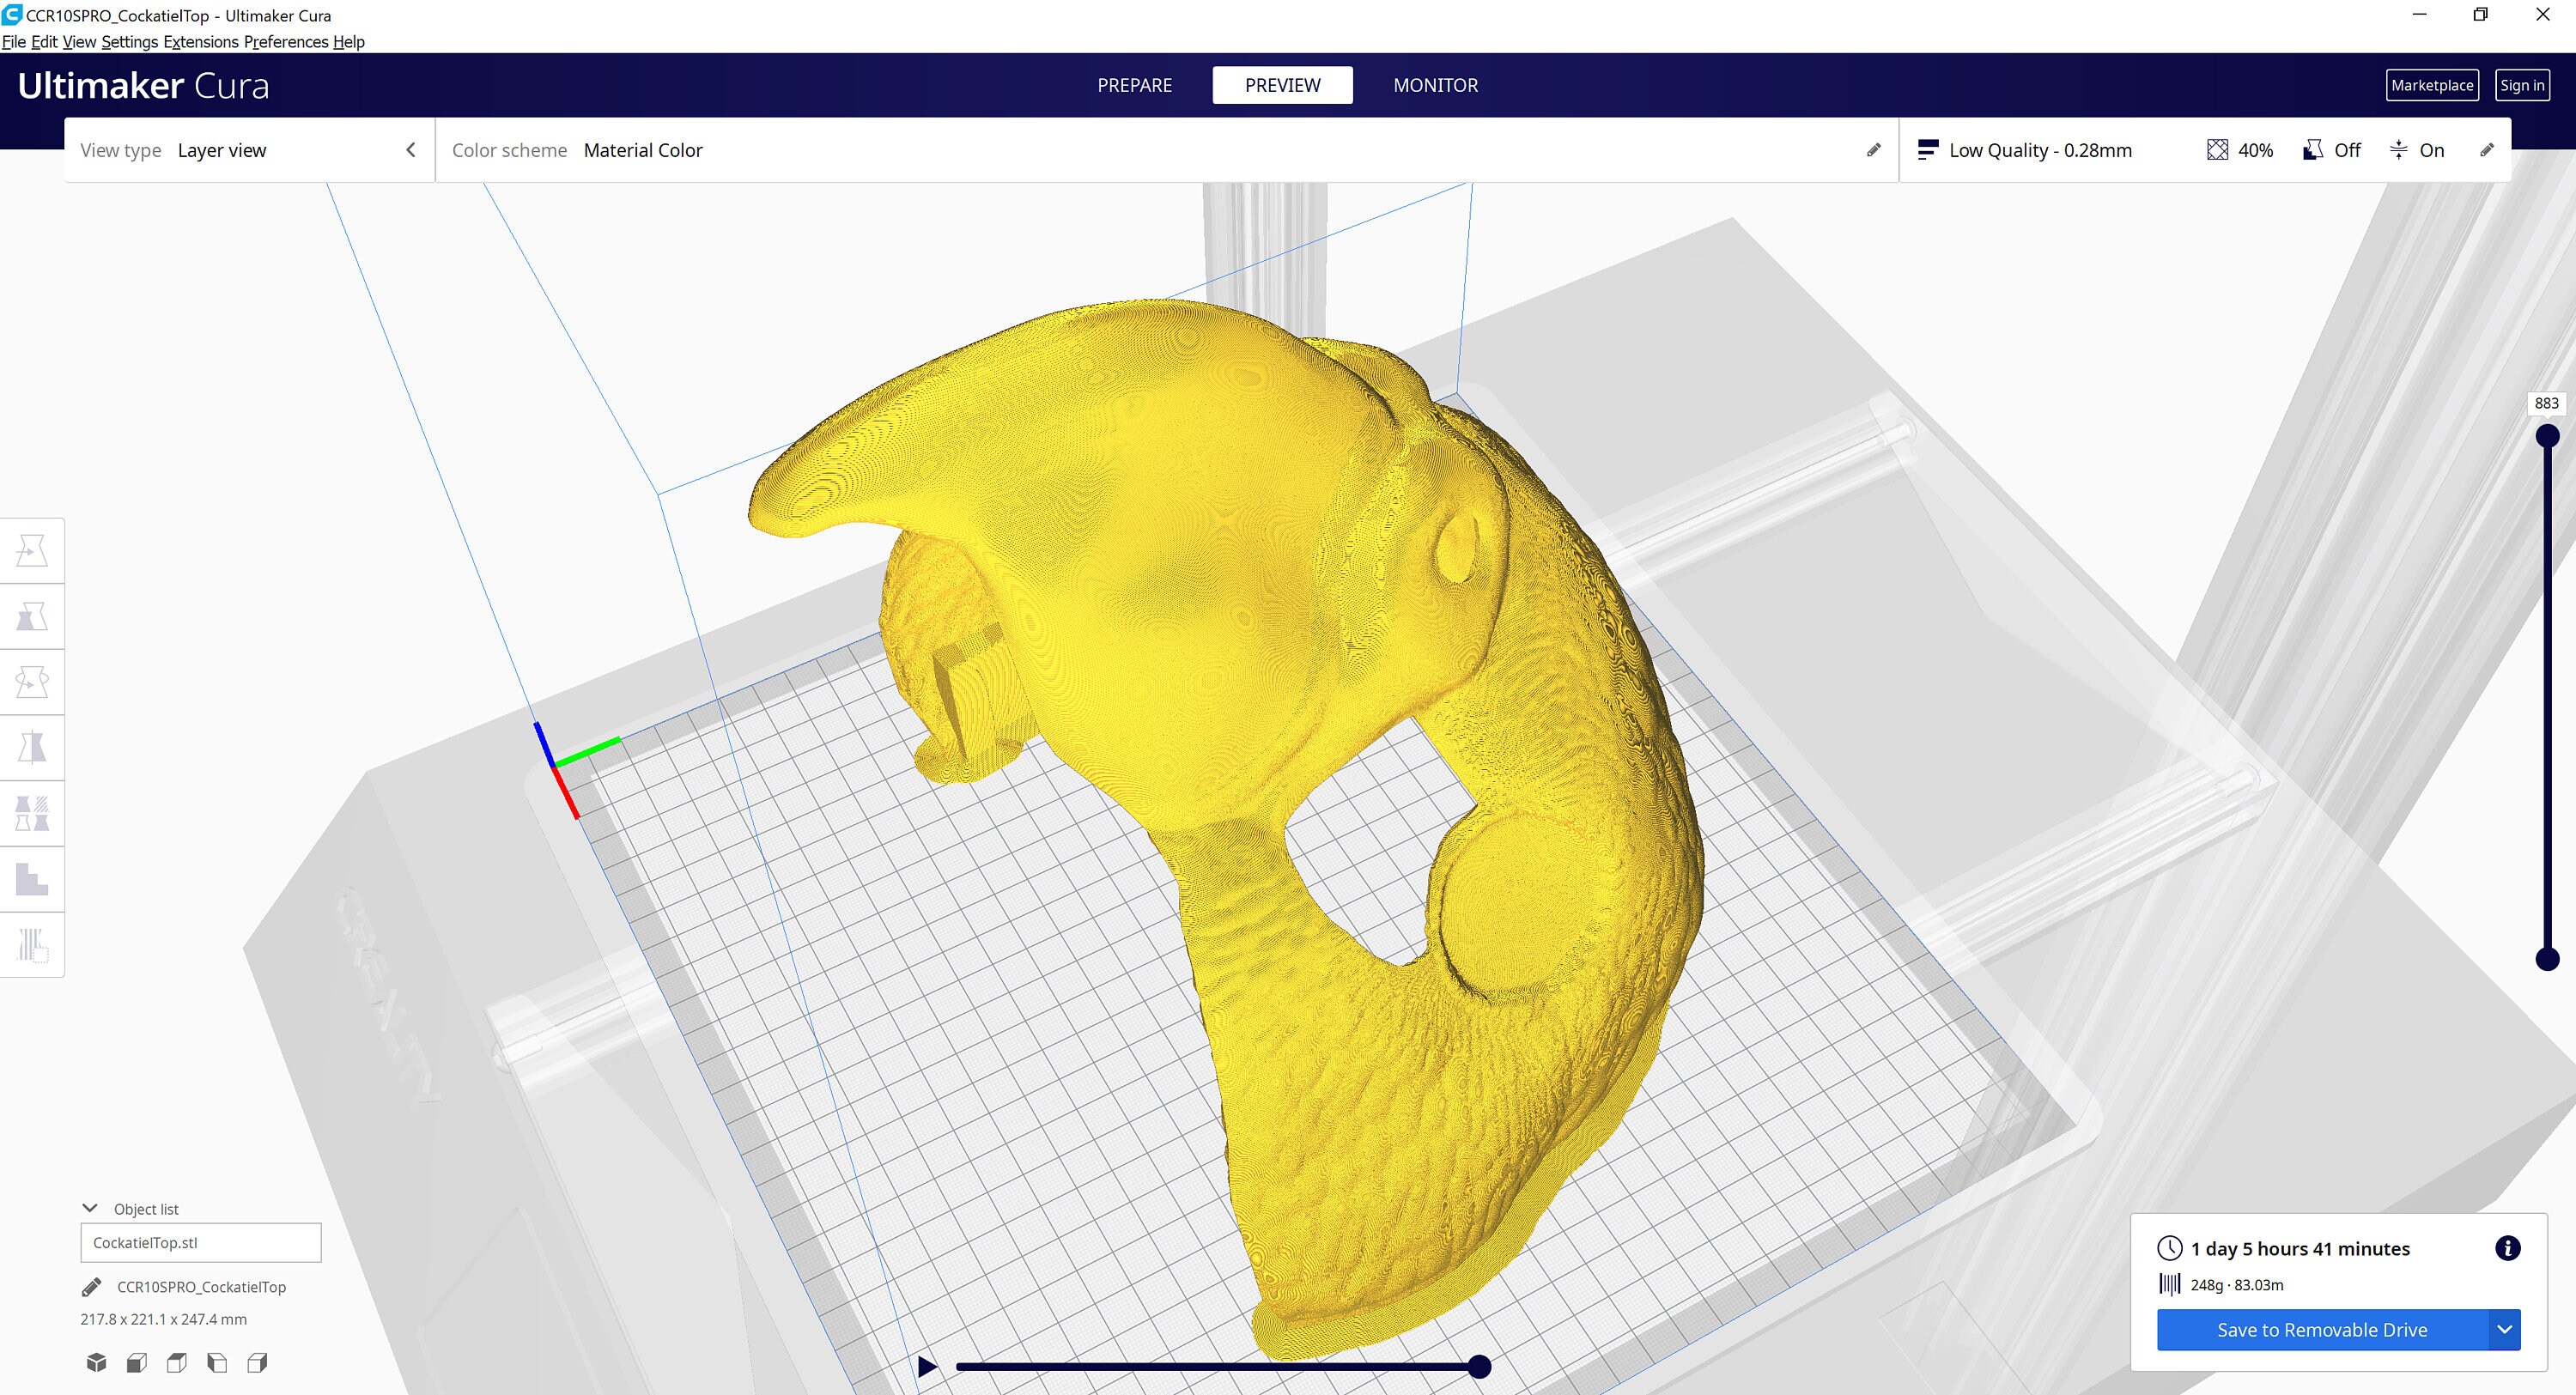Select the Scale tool
2576x1395 pixels.
(32, 615)
